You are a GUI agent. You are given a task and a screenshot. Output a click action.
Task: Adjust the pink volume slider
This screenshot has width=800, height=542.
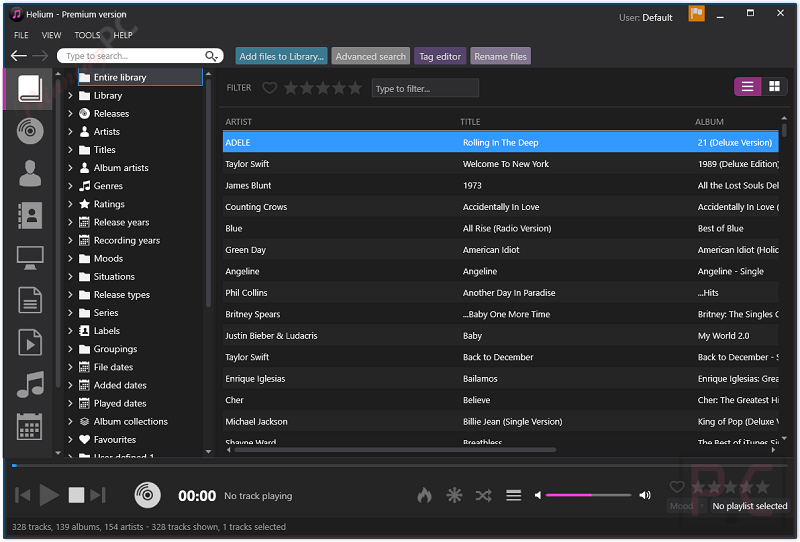point(588,495)
